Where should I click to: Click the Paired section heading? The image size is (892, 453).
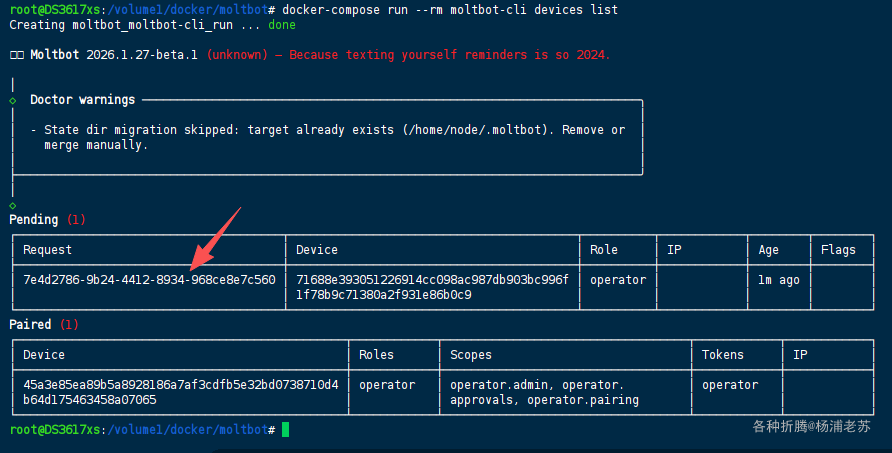coord(31,324)
